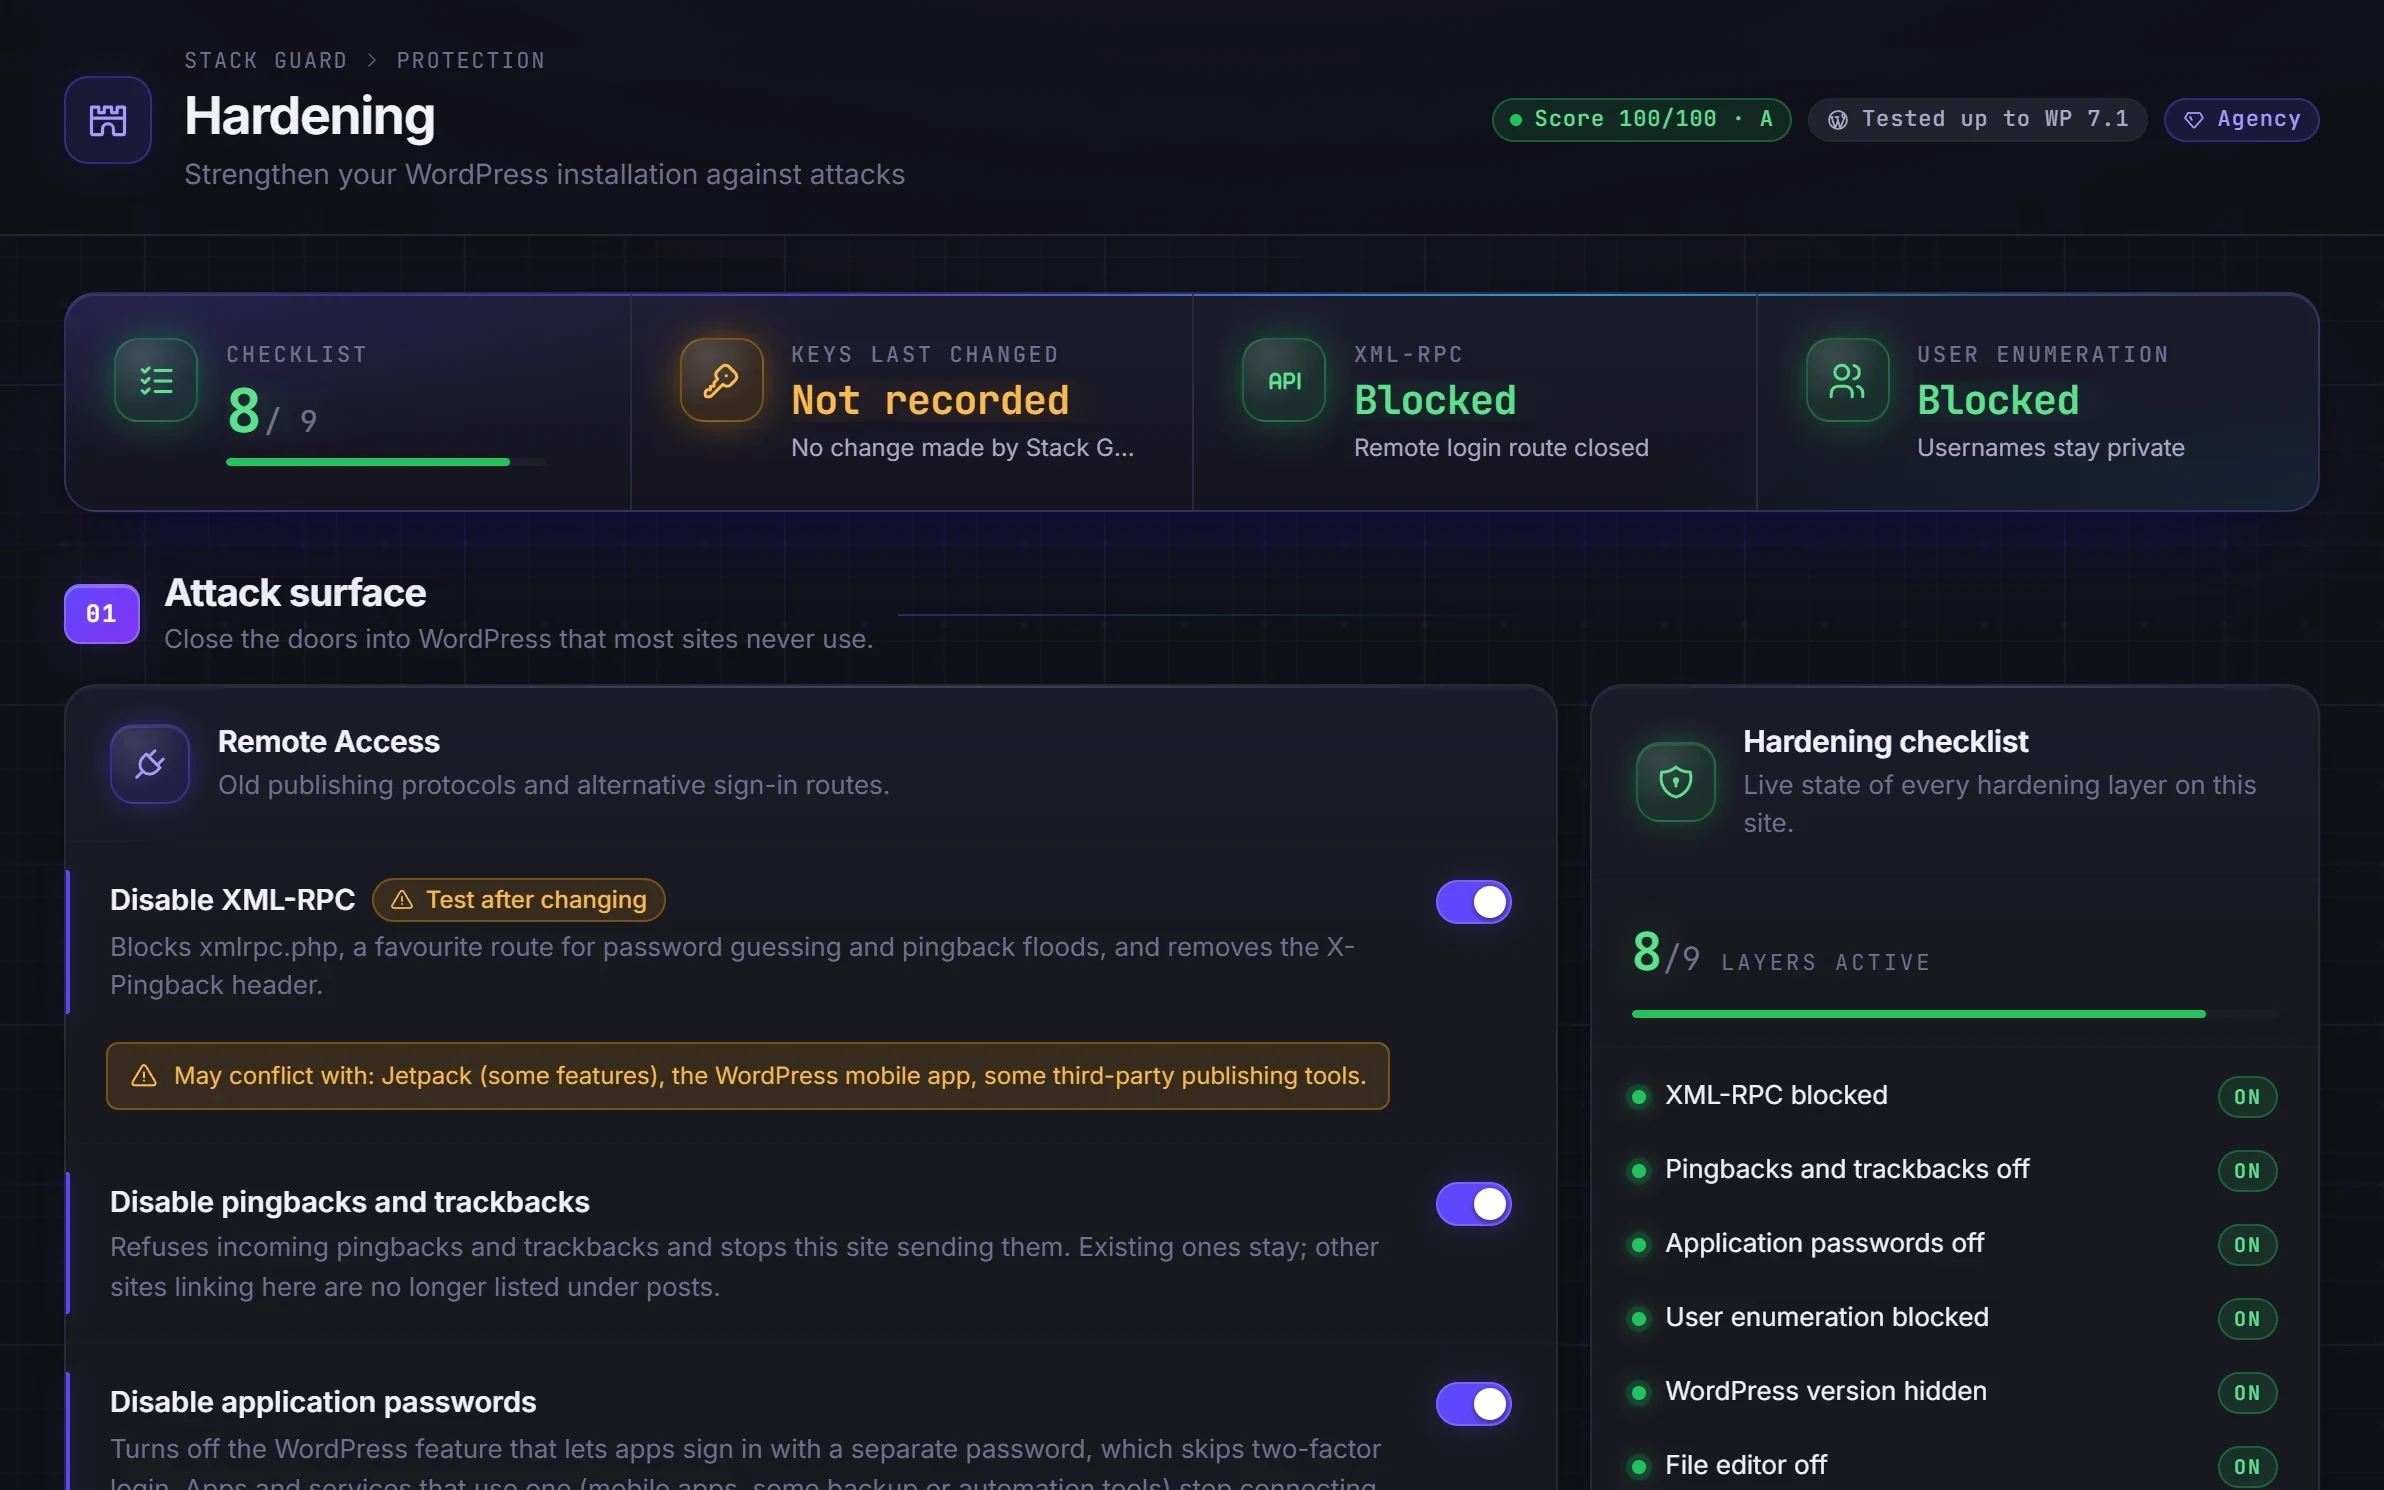Click the warning icon in Test after changing badge

[402, 900]
